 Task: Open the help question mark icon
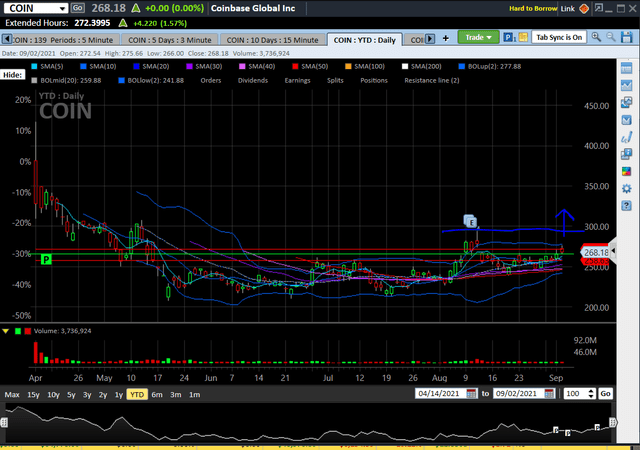tap(627, 206)
